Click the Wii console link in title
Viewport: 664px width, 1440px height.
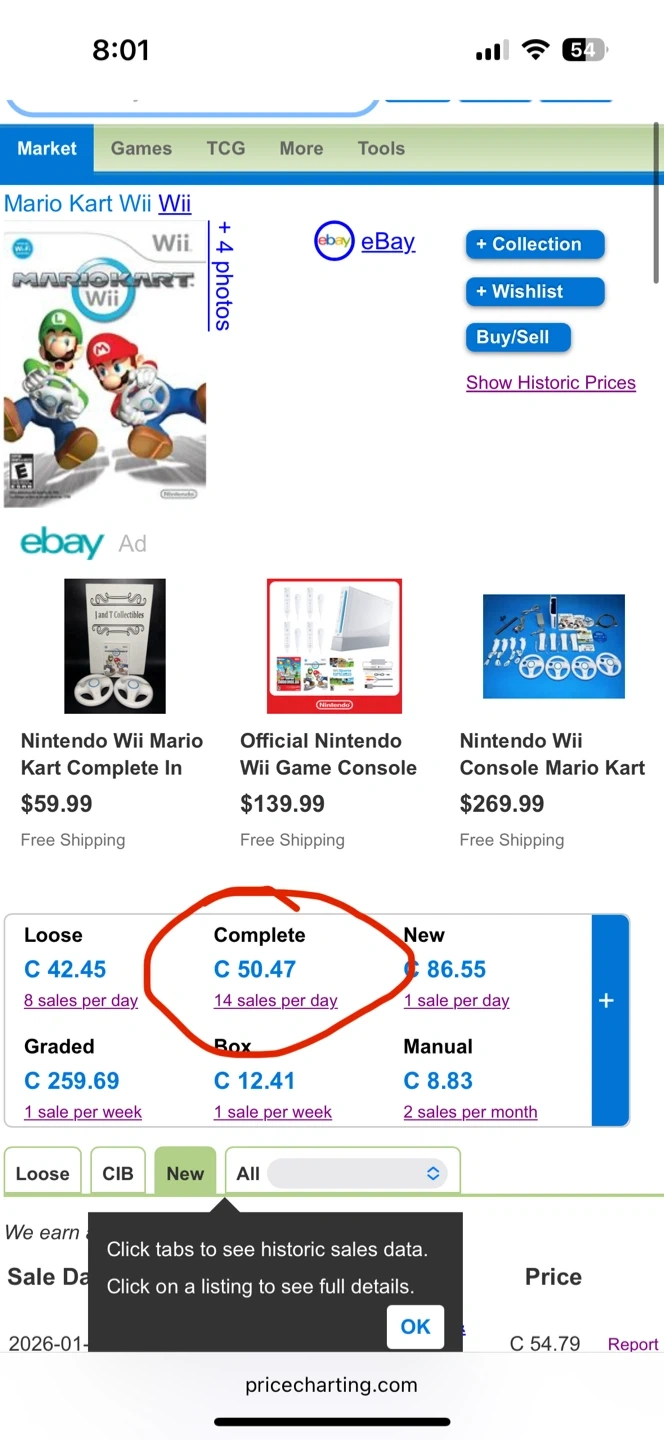coord(175,204)
